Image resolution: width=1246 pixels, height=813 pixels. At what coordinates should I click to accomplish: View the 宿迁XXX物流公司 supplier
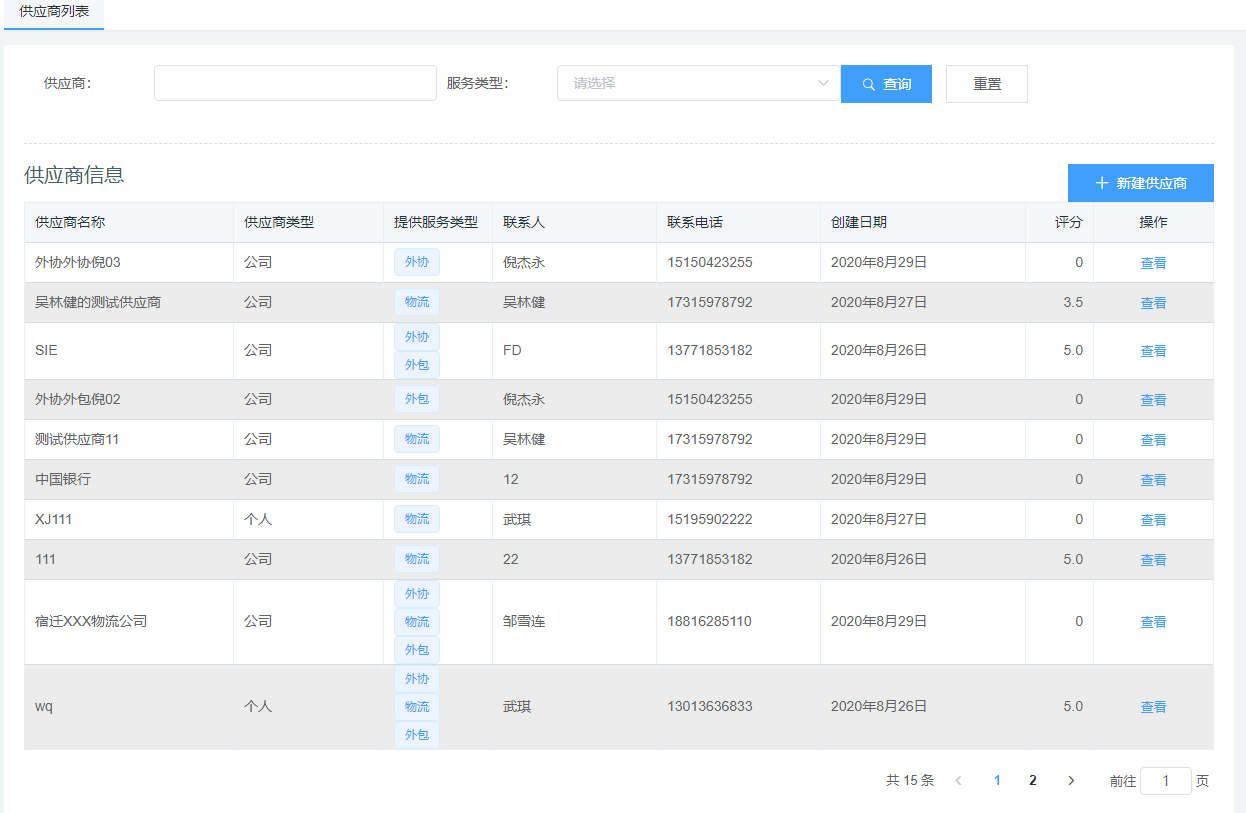pyautogui.click(x=1153, y=622)
